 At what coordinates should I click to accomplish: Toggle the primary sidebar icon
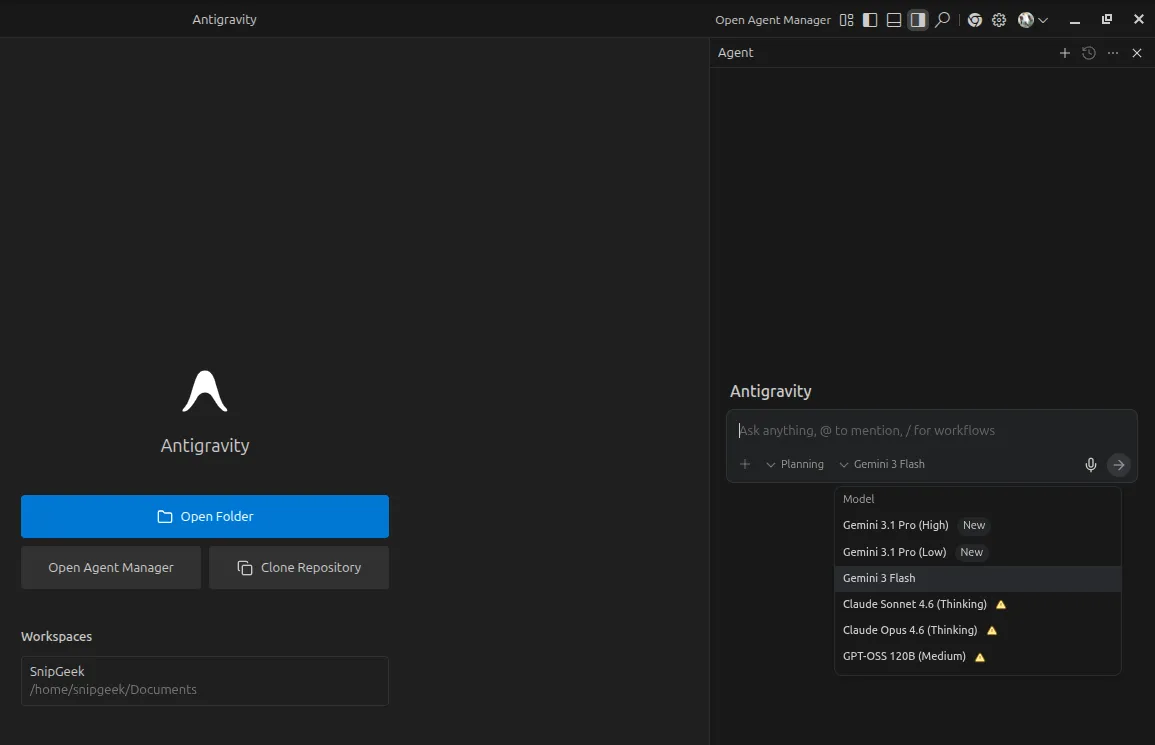pos(870,20)
